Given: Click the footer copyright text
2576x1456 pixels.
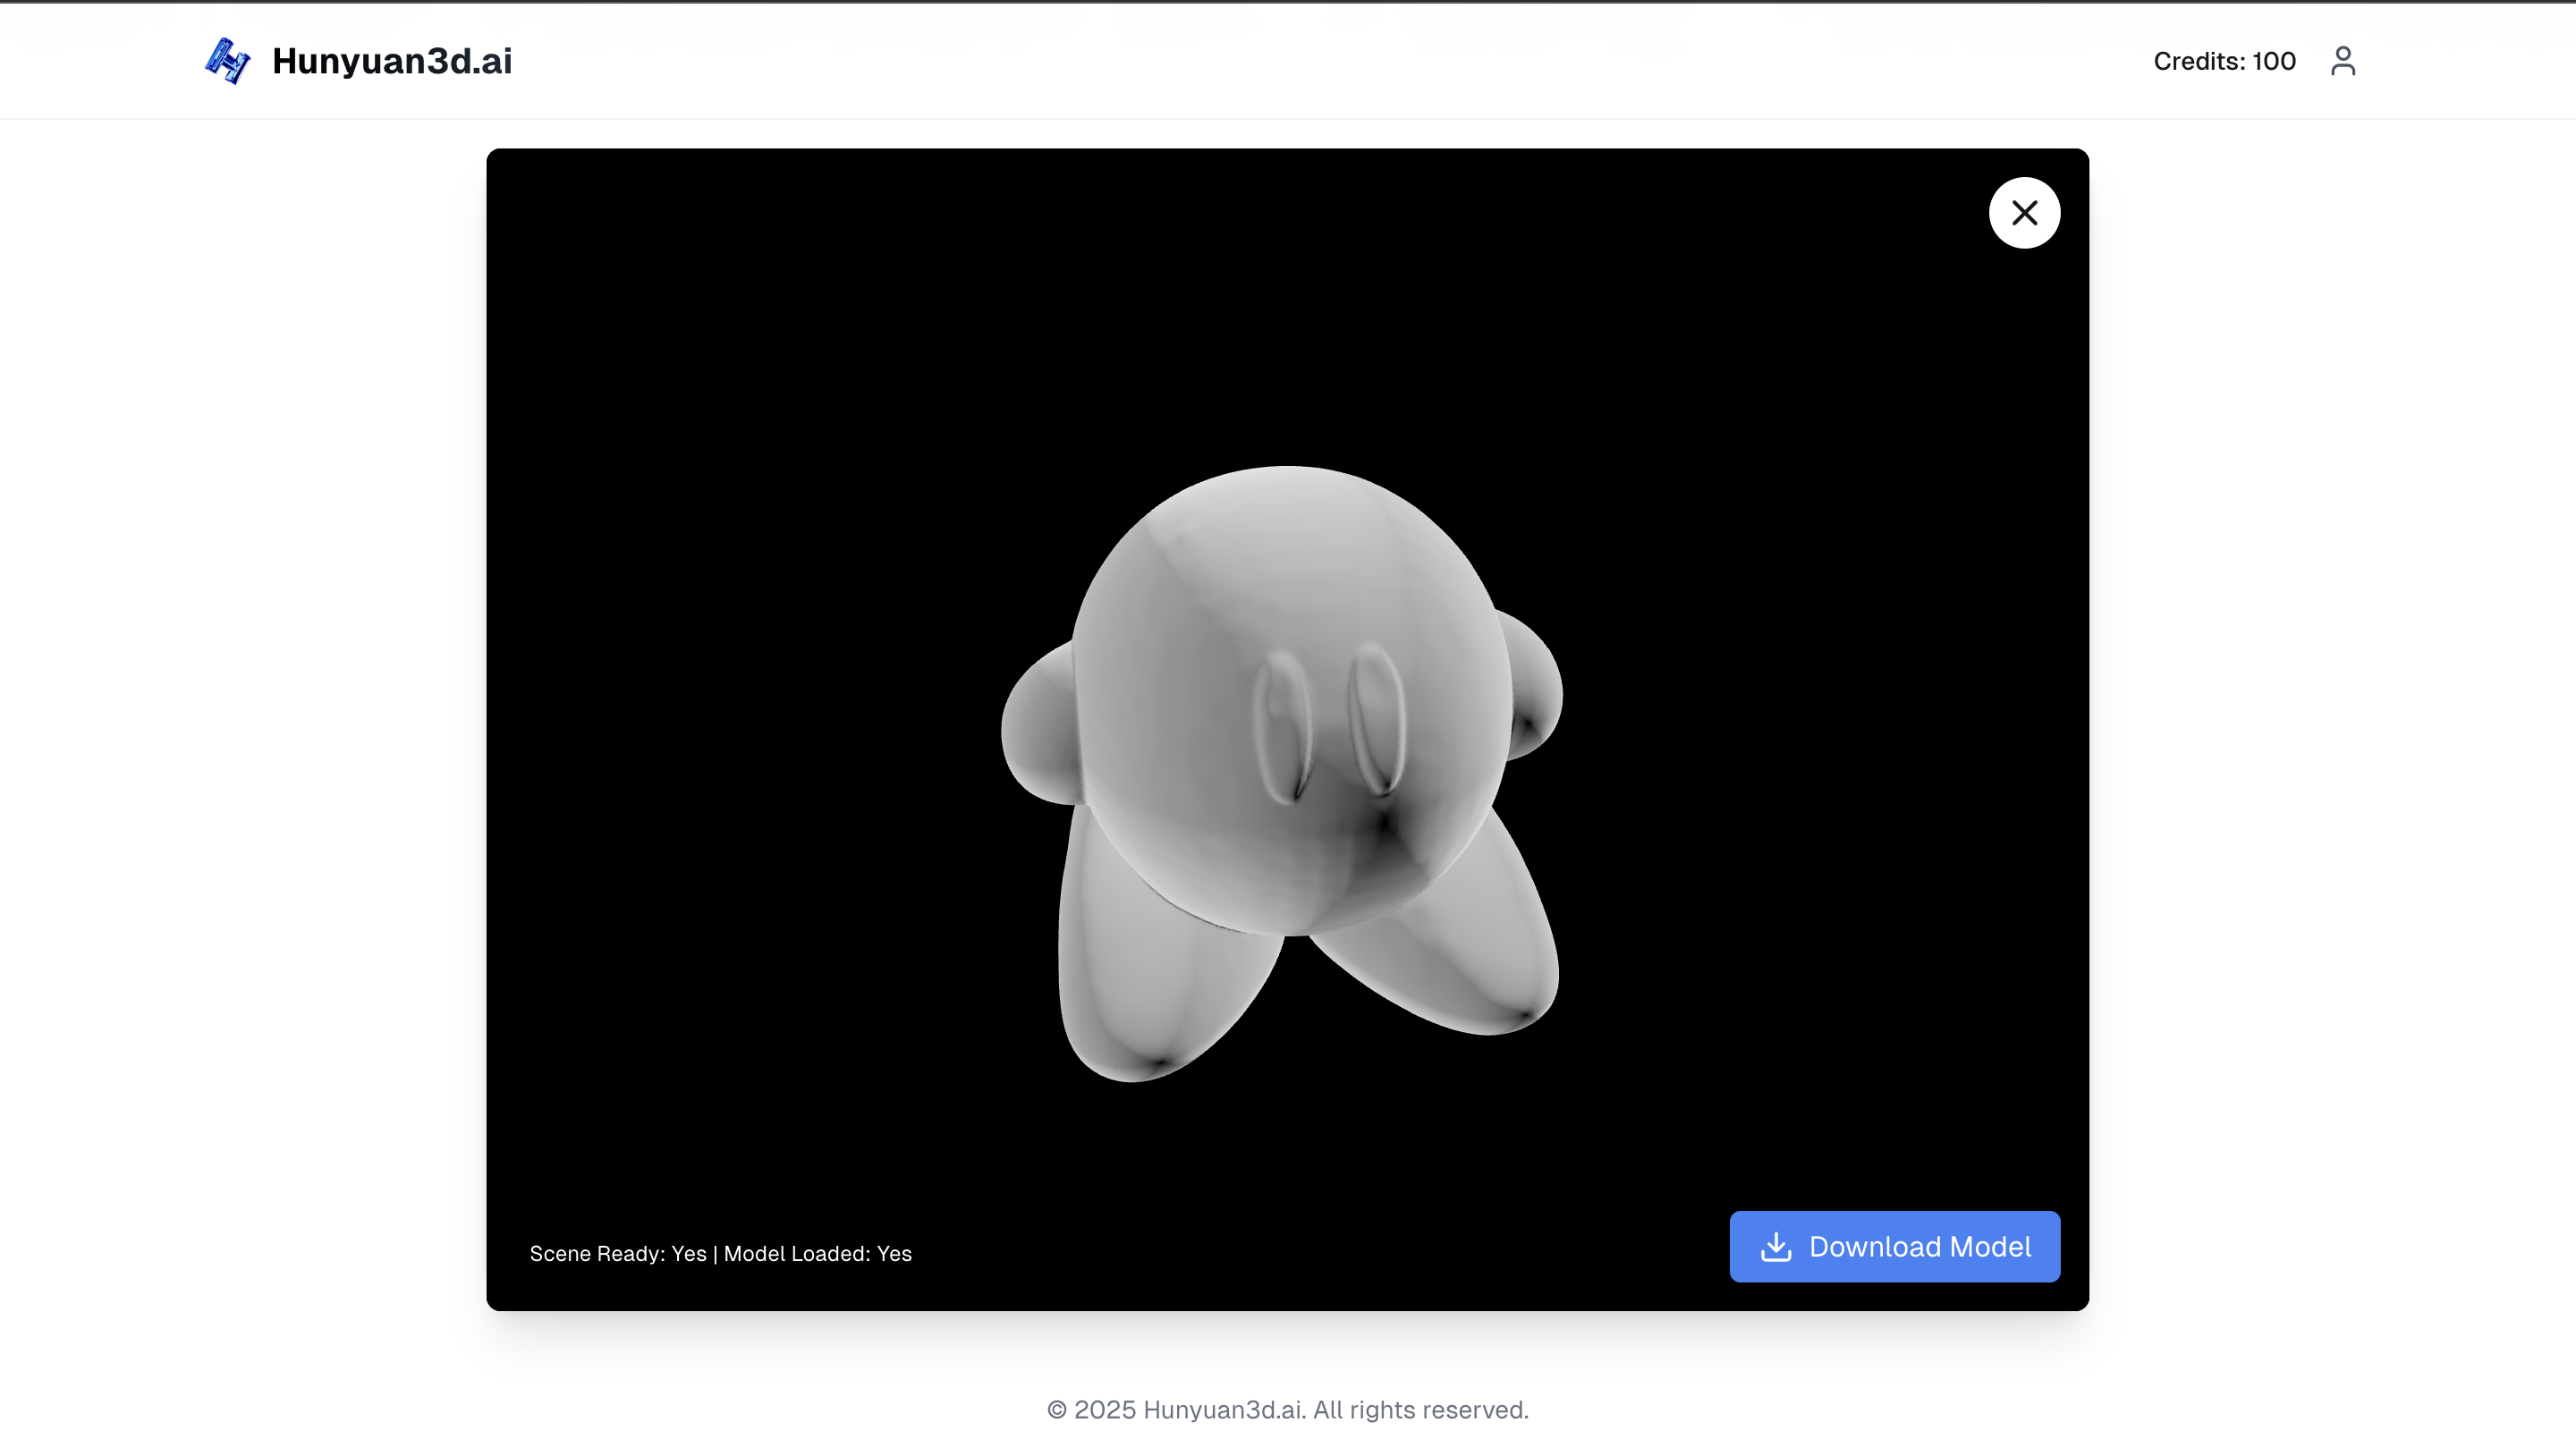Looking at the screenshot, I should point(1287,1410).
